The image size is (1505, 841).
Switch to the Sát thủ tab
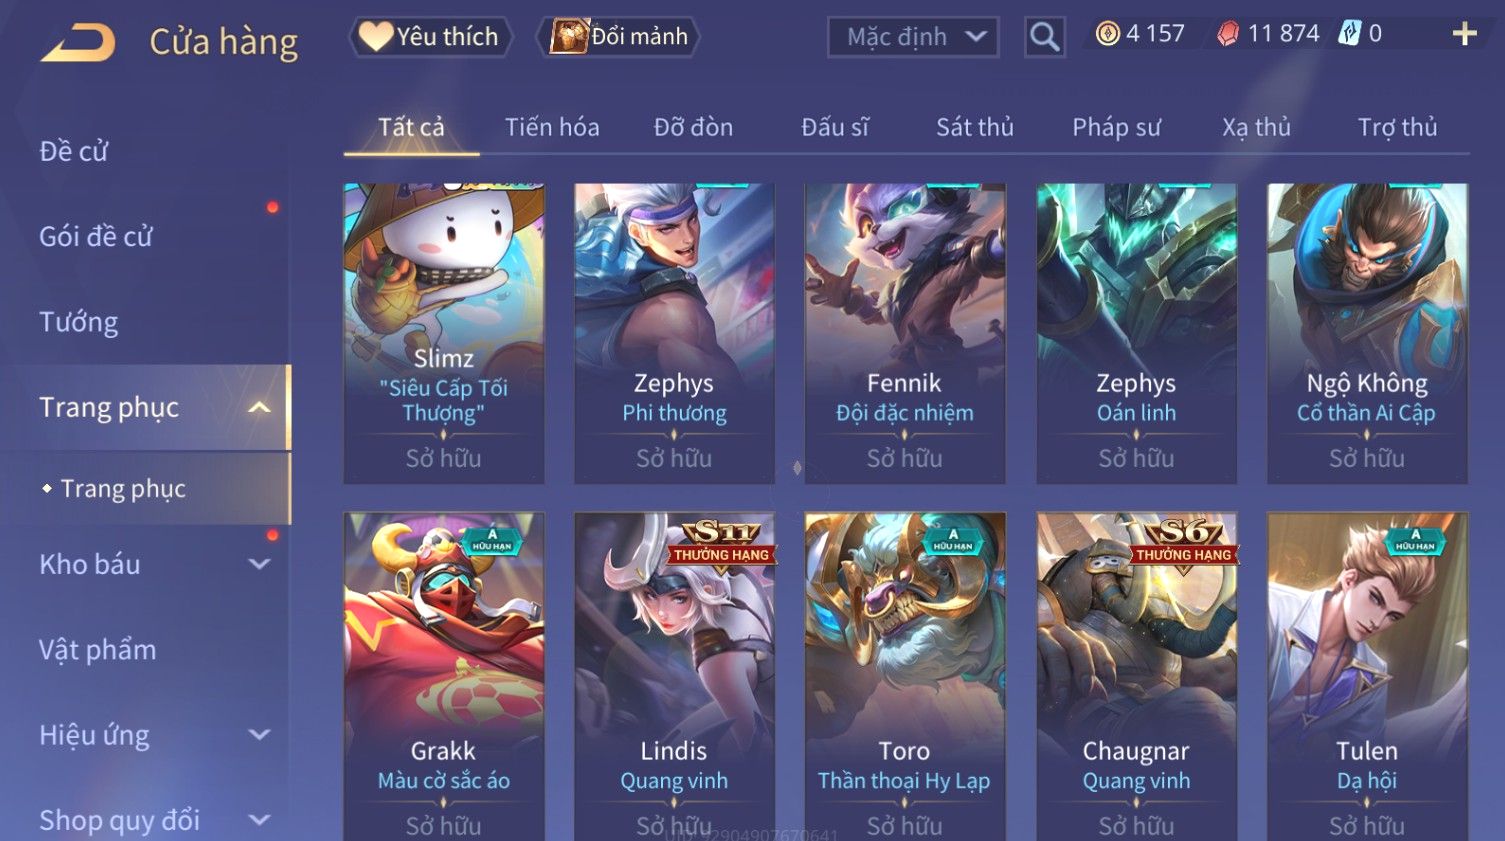pyautogui.click(x=974, y=127)
